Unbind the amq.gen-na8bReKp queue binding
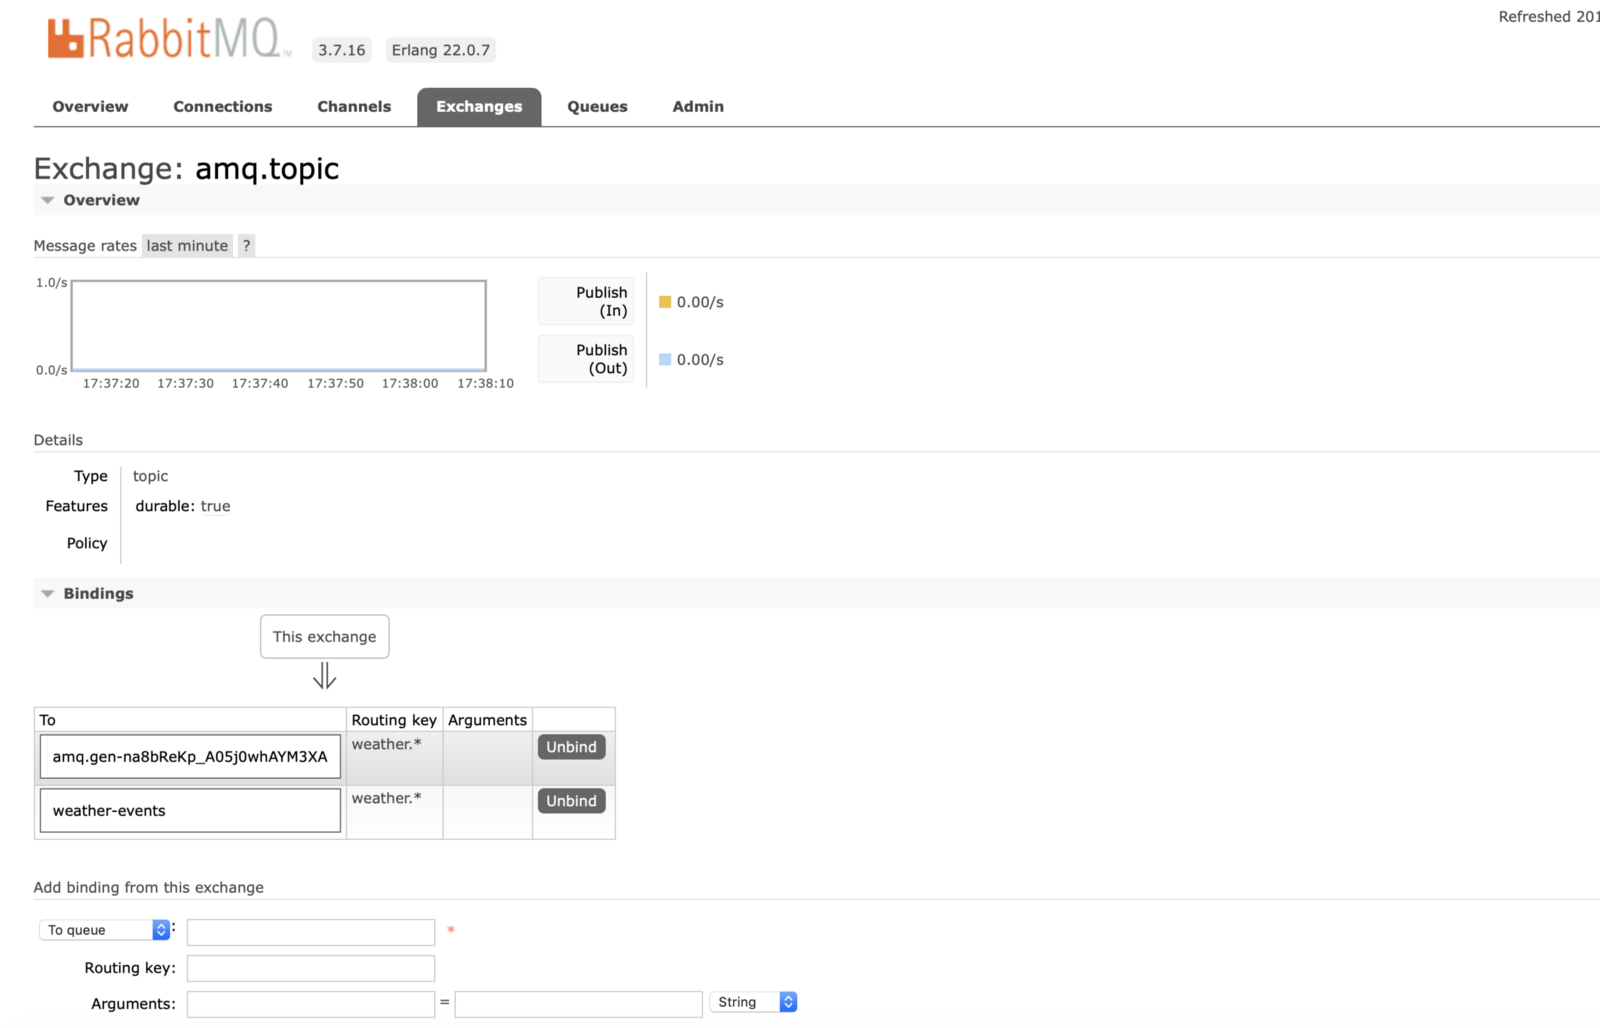The image size is (1600, 1028). (571, 746)
